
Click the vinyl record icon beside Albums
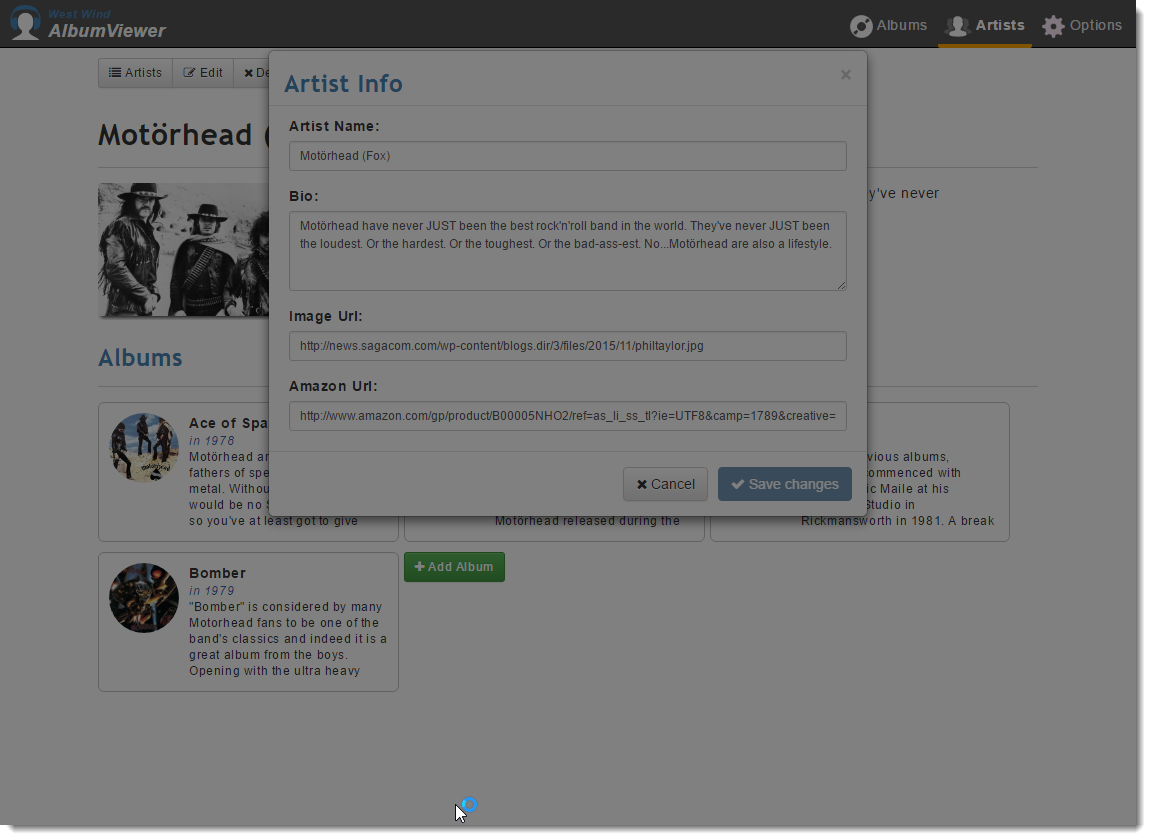861,26
